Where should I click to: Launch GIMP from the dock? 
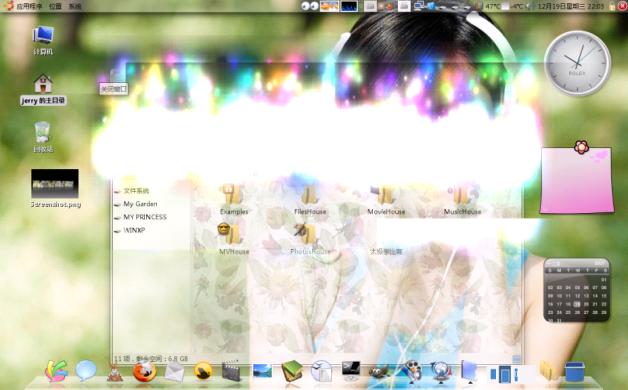tap(379, 372)
